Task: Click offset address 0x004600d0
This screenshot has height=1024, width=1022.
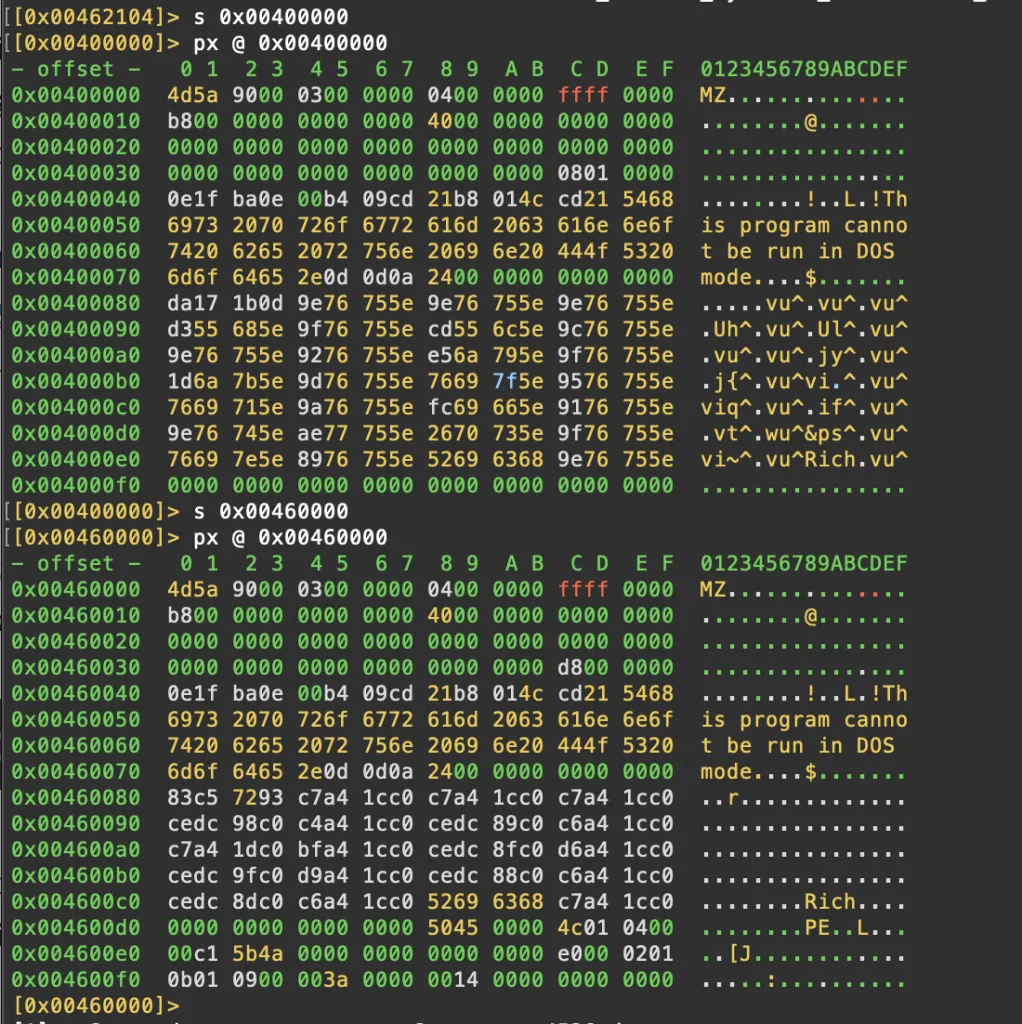Action: click(x=76, y=927)
